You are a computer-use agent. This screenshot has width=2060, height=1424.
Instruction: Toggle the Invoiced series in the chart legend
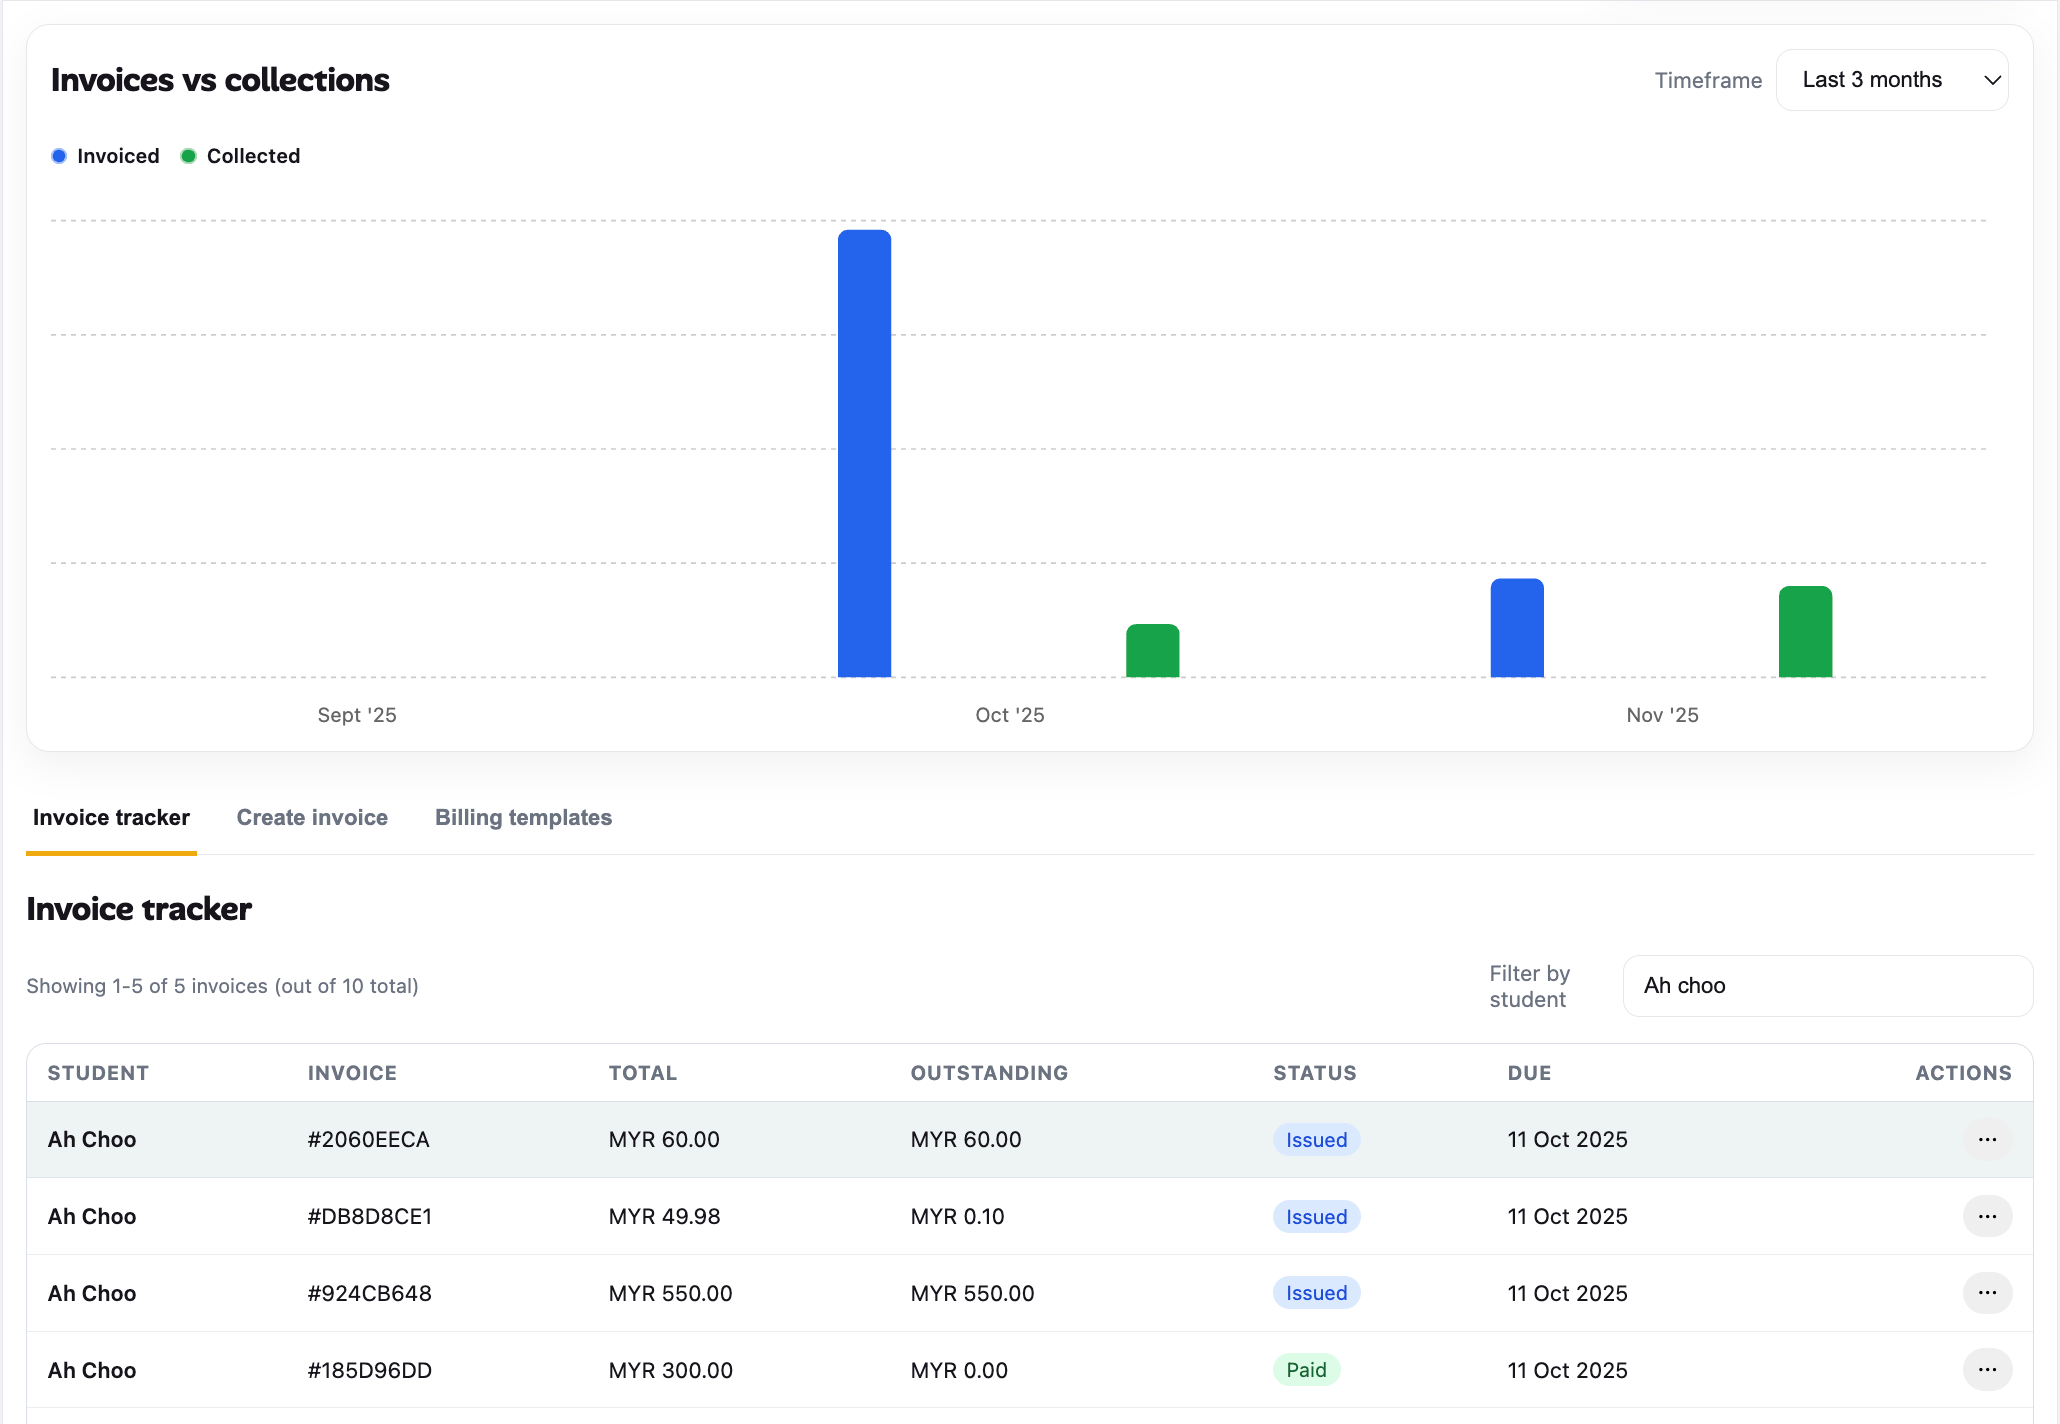[x=105, y=156]
